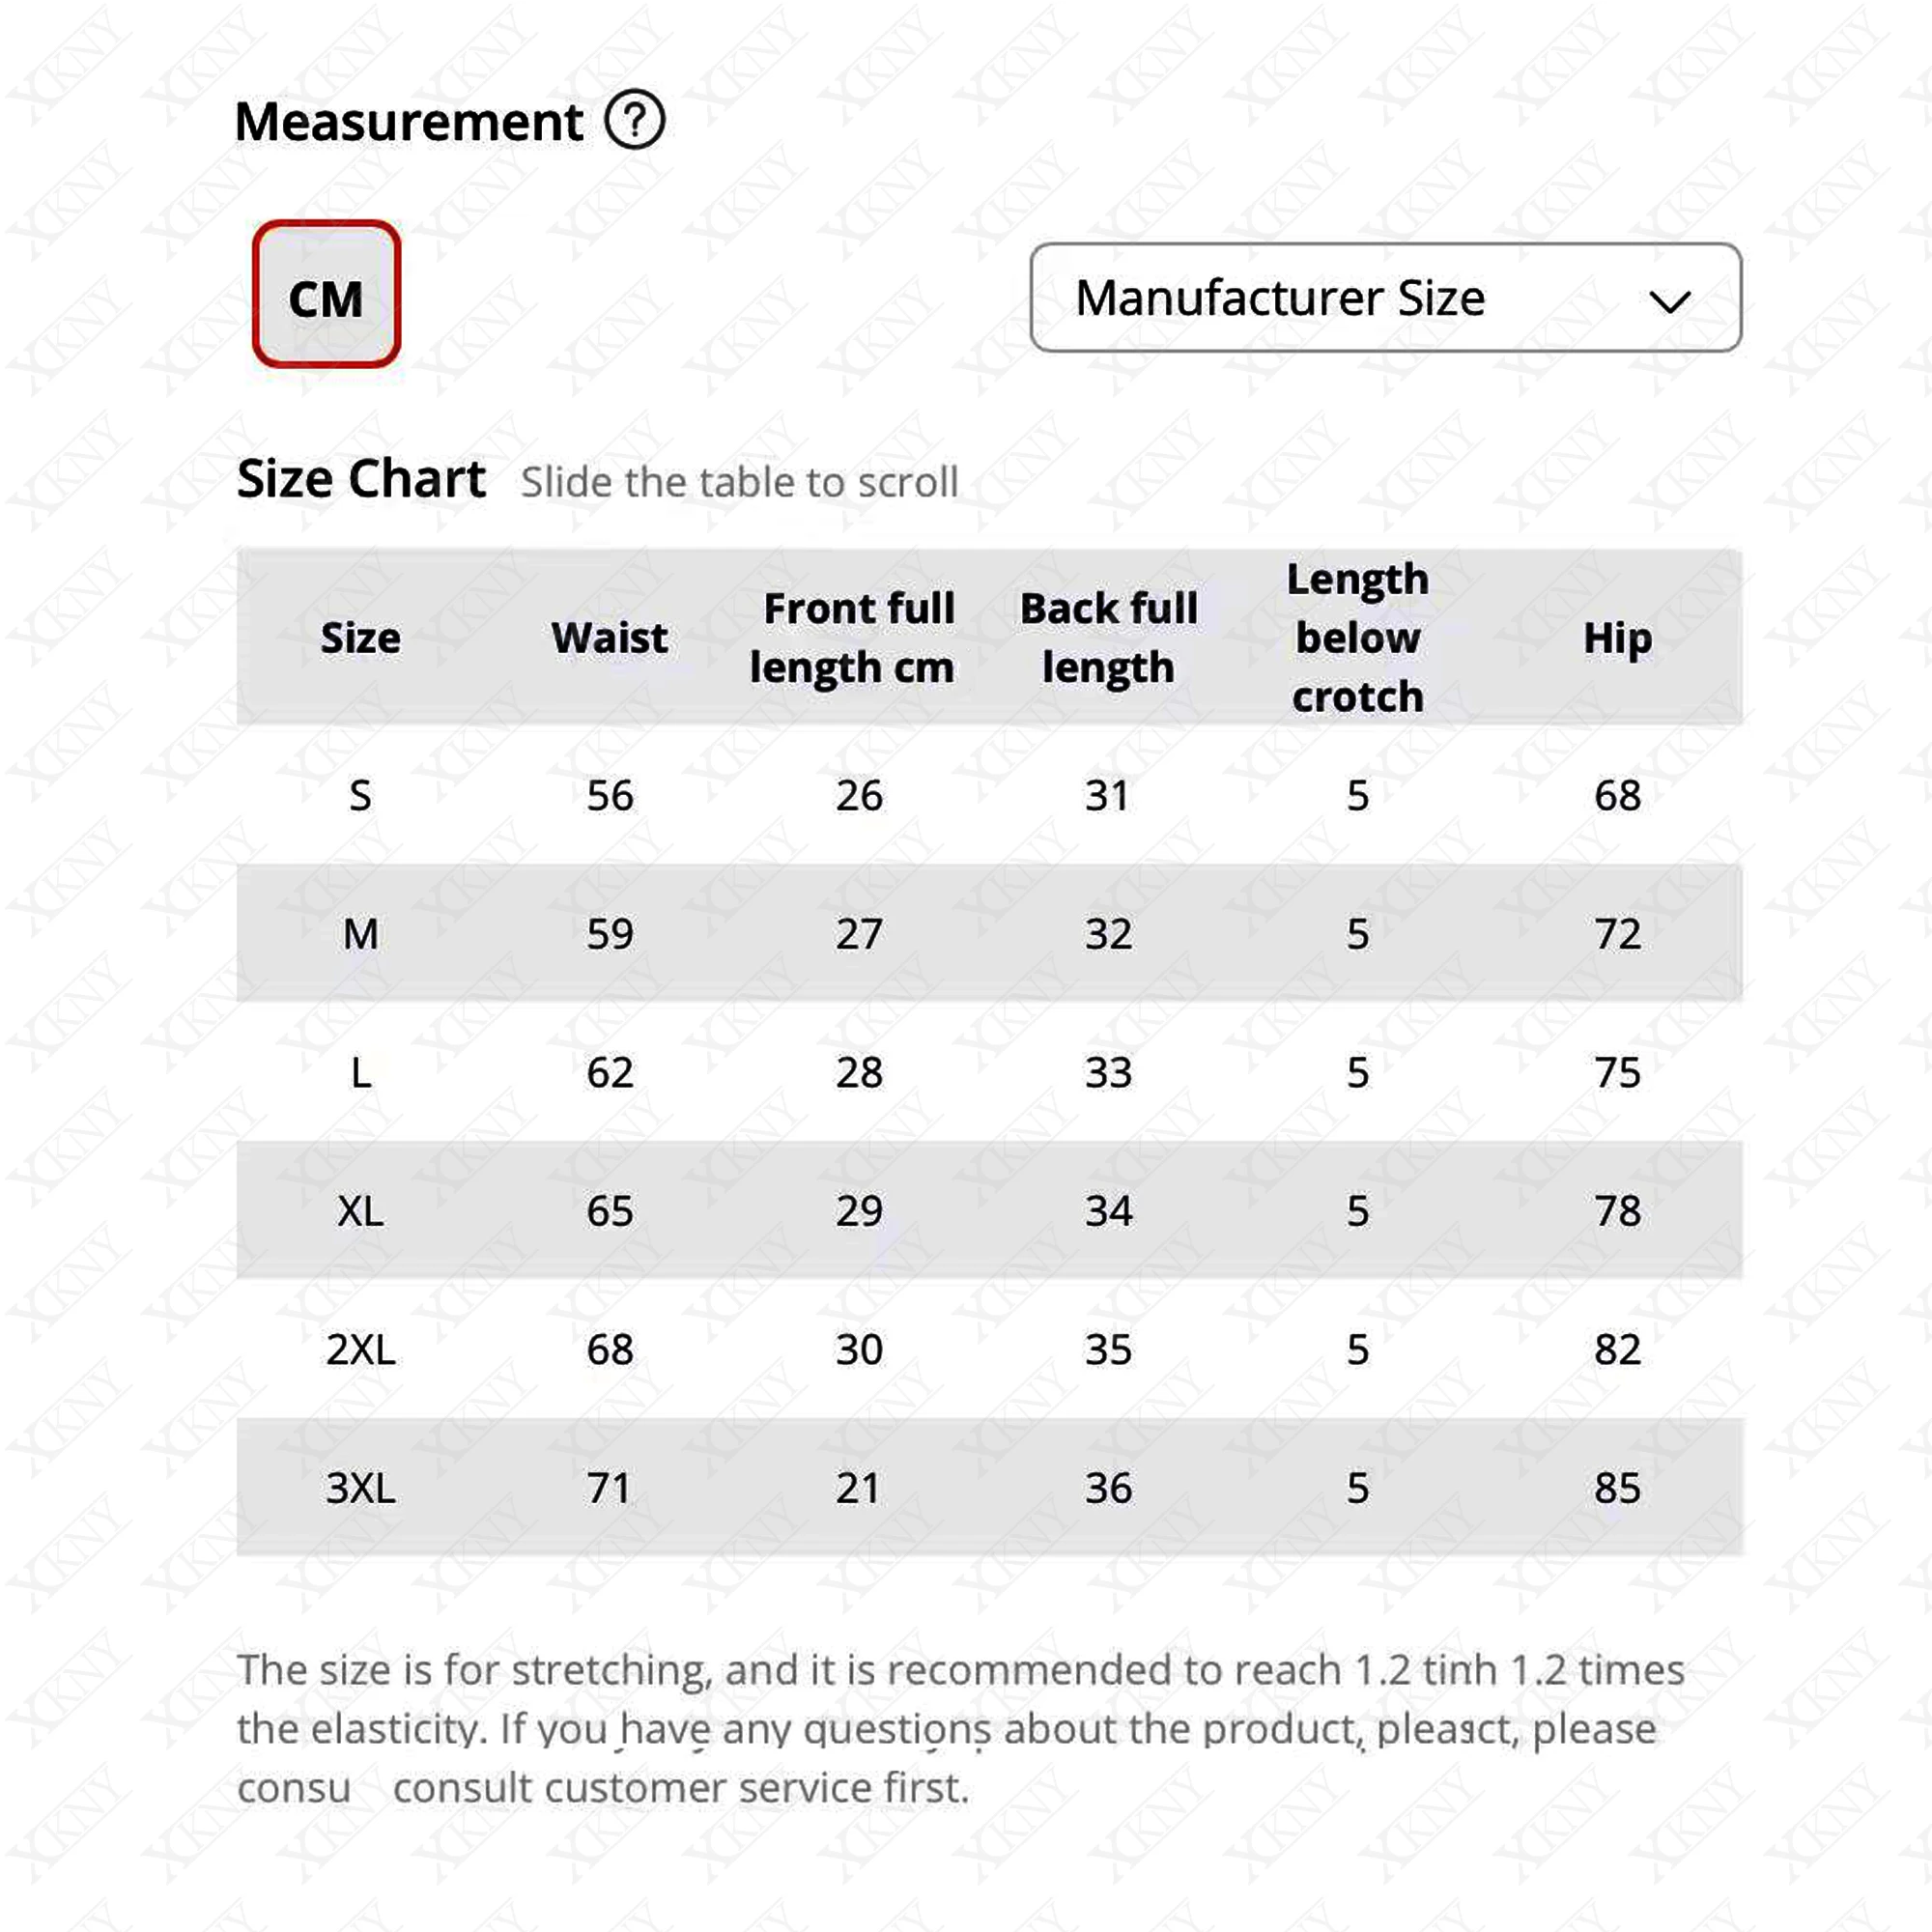Select the Length below crotch header
Screen dimensions: 1932x1932
1357,637
